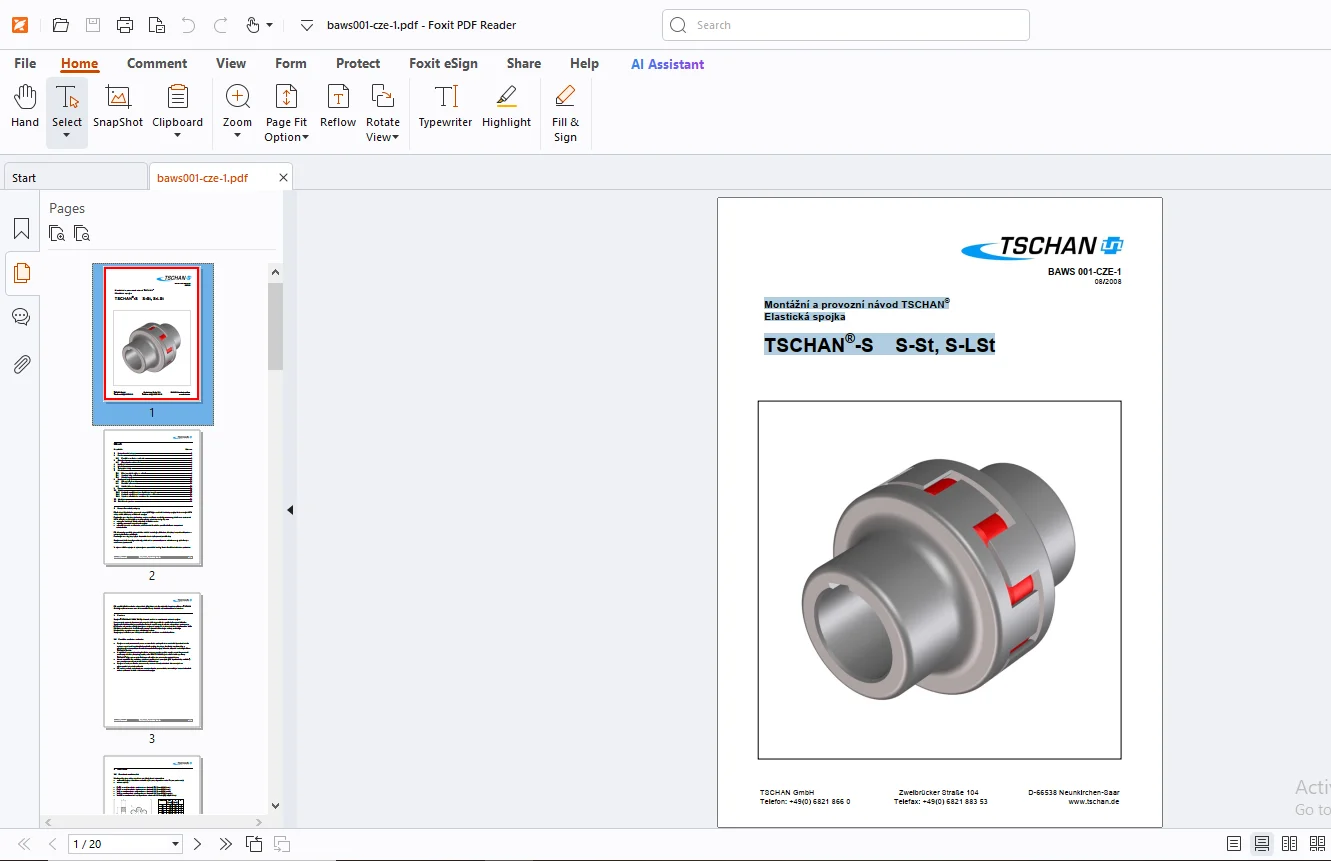Expand the Page Fit Option dropdown
1331x861 pixels.
305,138
